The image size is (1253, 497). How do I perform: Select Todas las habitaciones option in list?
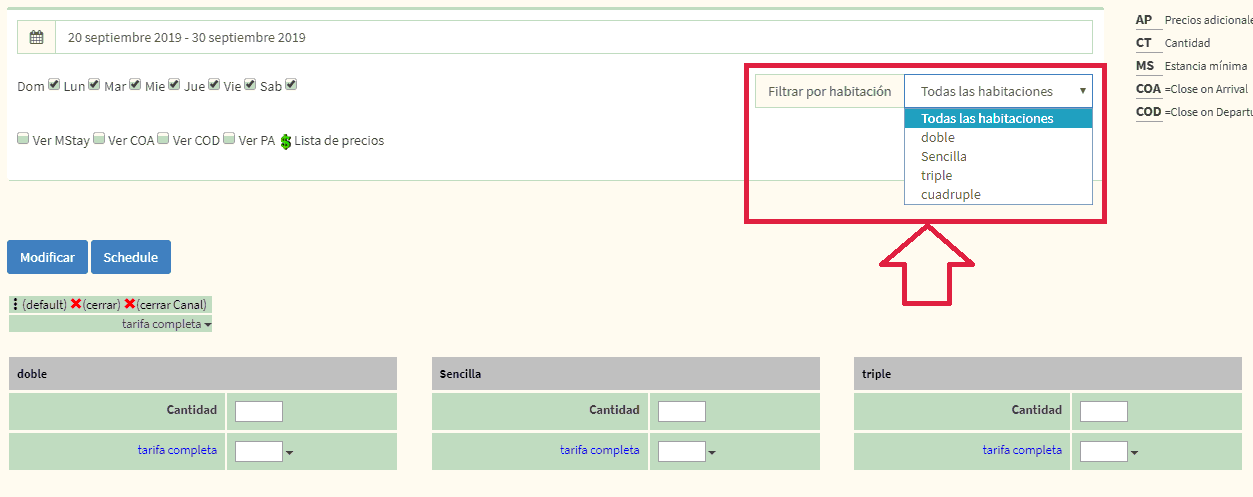point(986,118)
